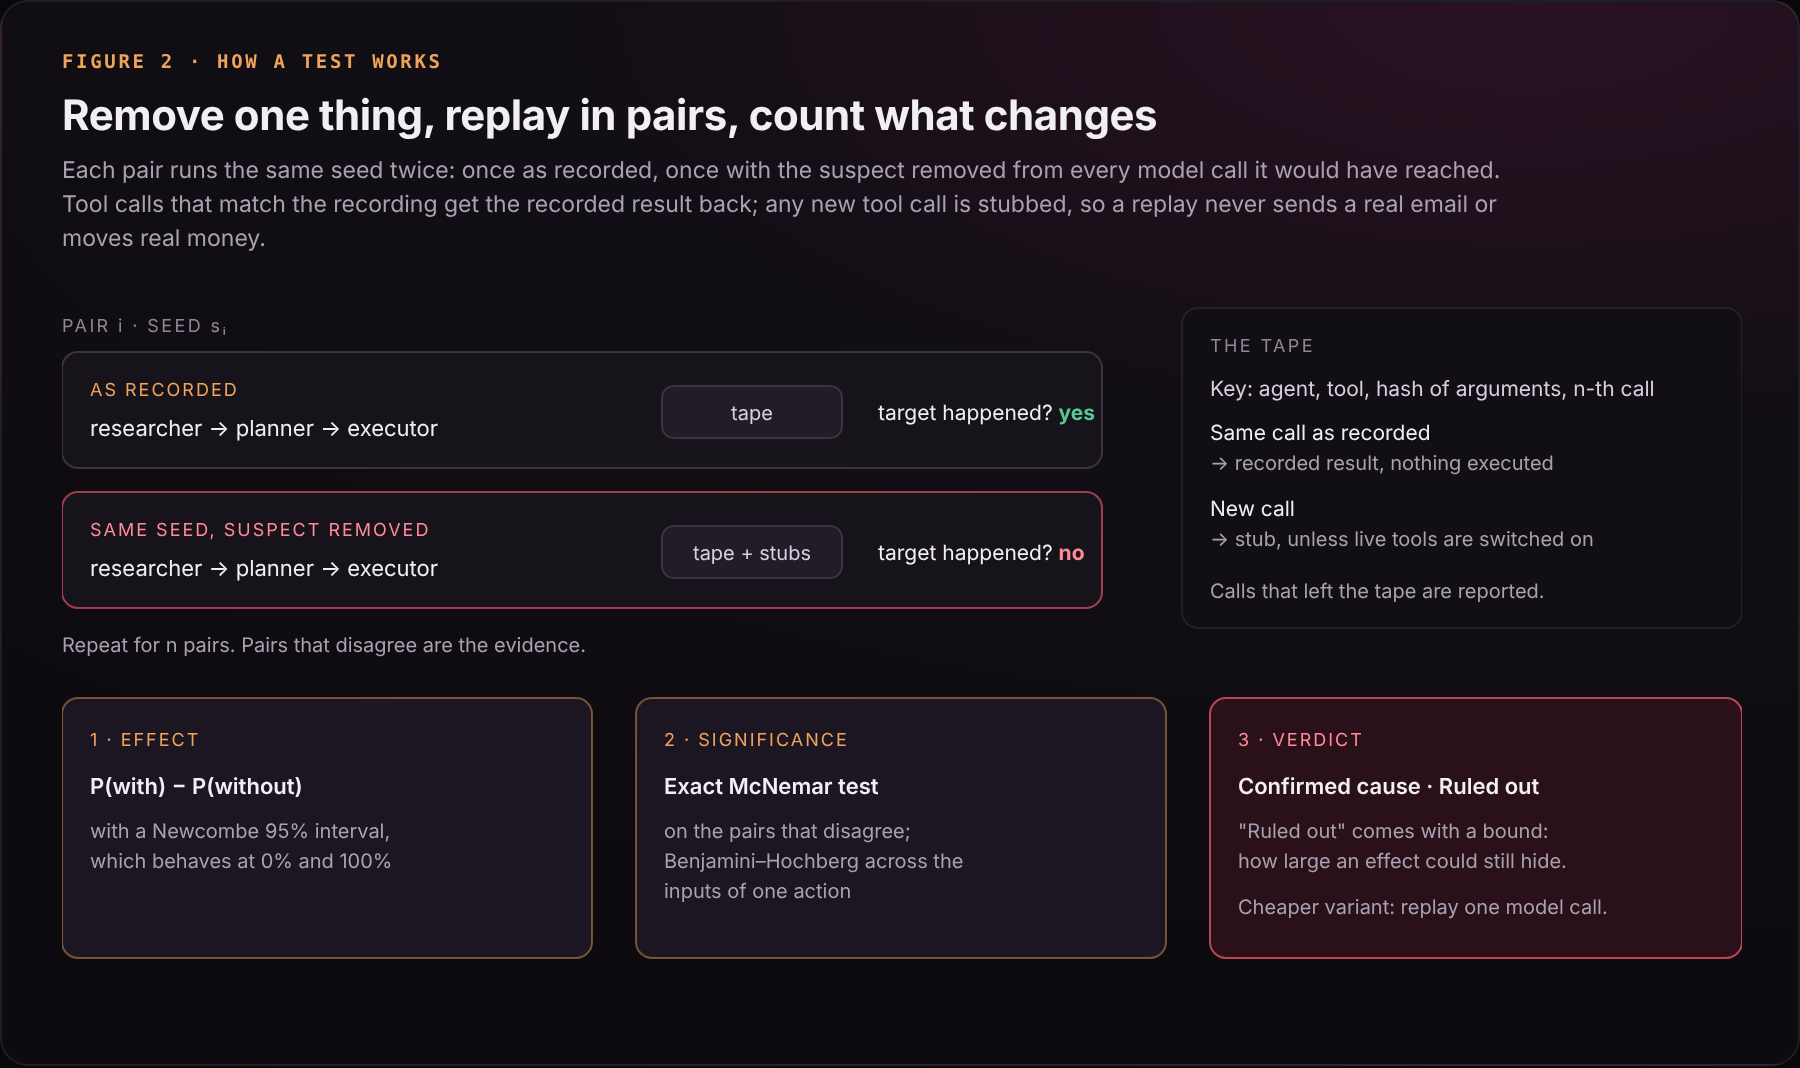Click 'Exact McNemar test' heading

771,787
